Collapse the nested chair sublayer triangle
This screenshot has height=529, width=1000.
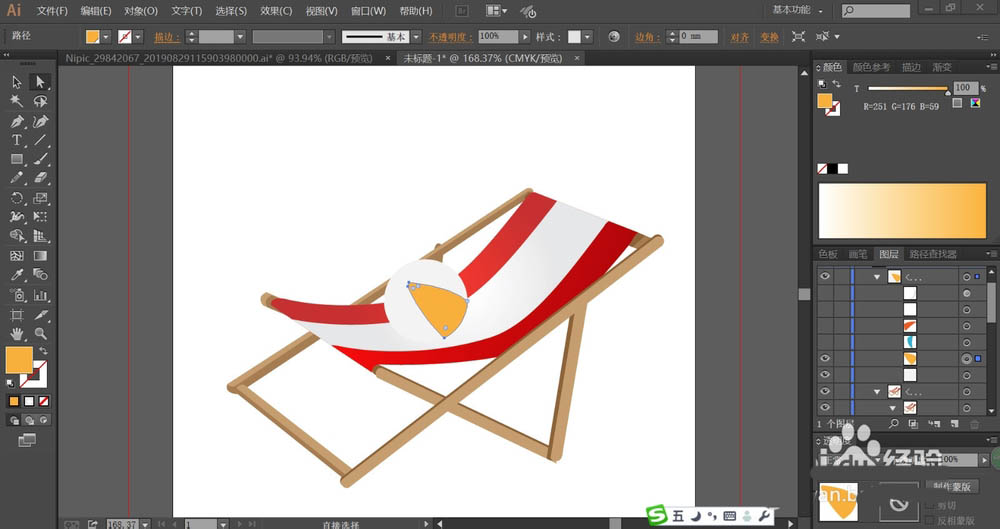click(893, 408)
